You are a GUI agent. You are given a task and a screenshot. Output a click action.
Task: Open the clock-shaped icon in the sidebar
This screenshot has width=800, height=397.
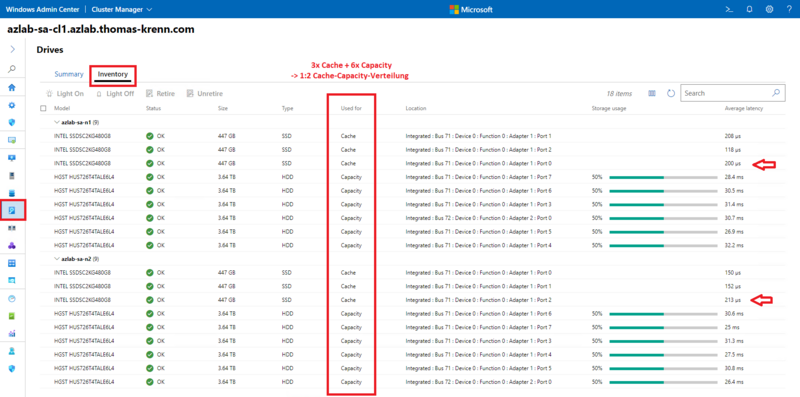[12, 299]
